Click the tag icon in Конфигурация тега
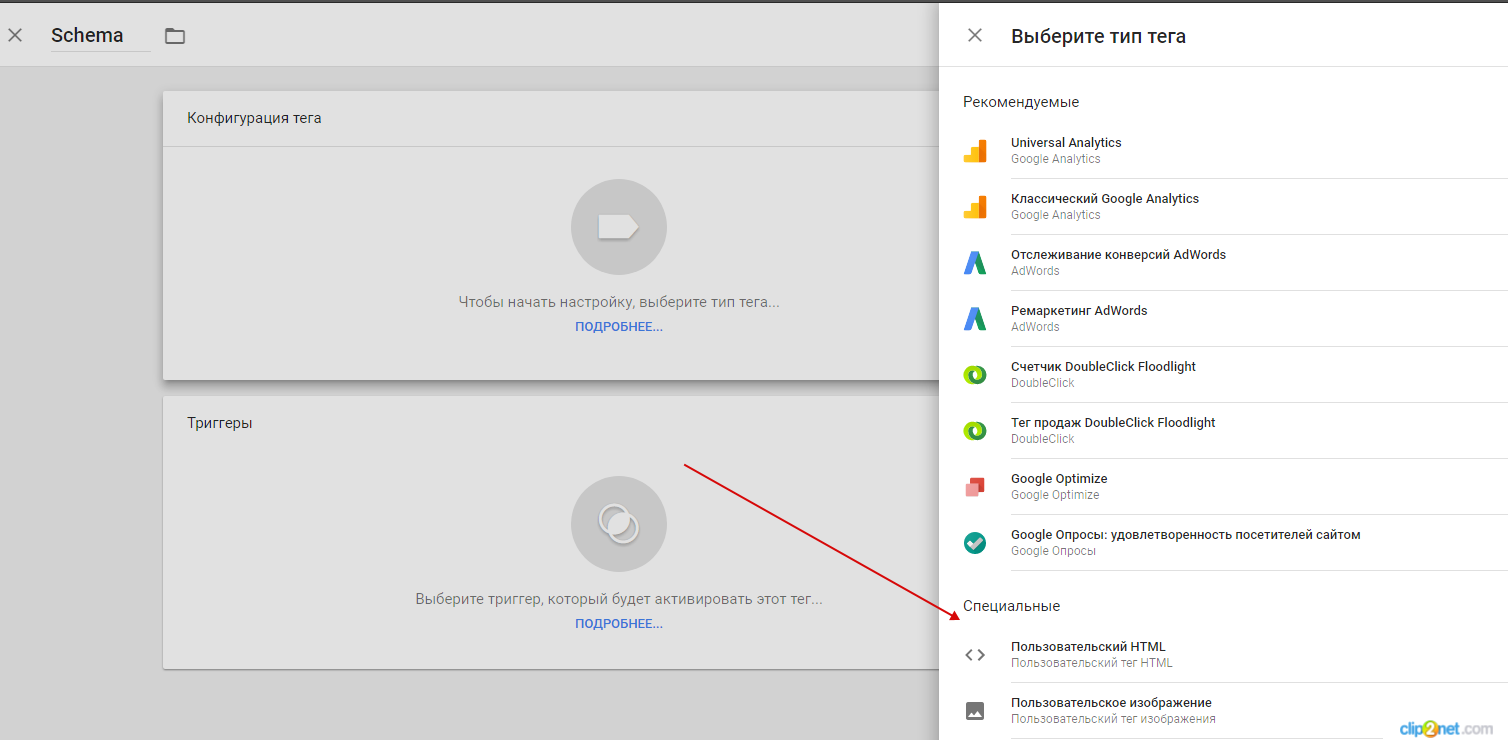This screenshot has width=1508, height=740. click(x=618, y=227)
